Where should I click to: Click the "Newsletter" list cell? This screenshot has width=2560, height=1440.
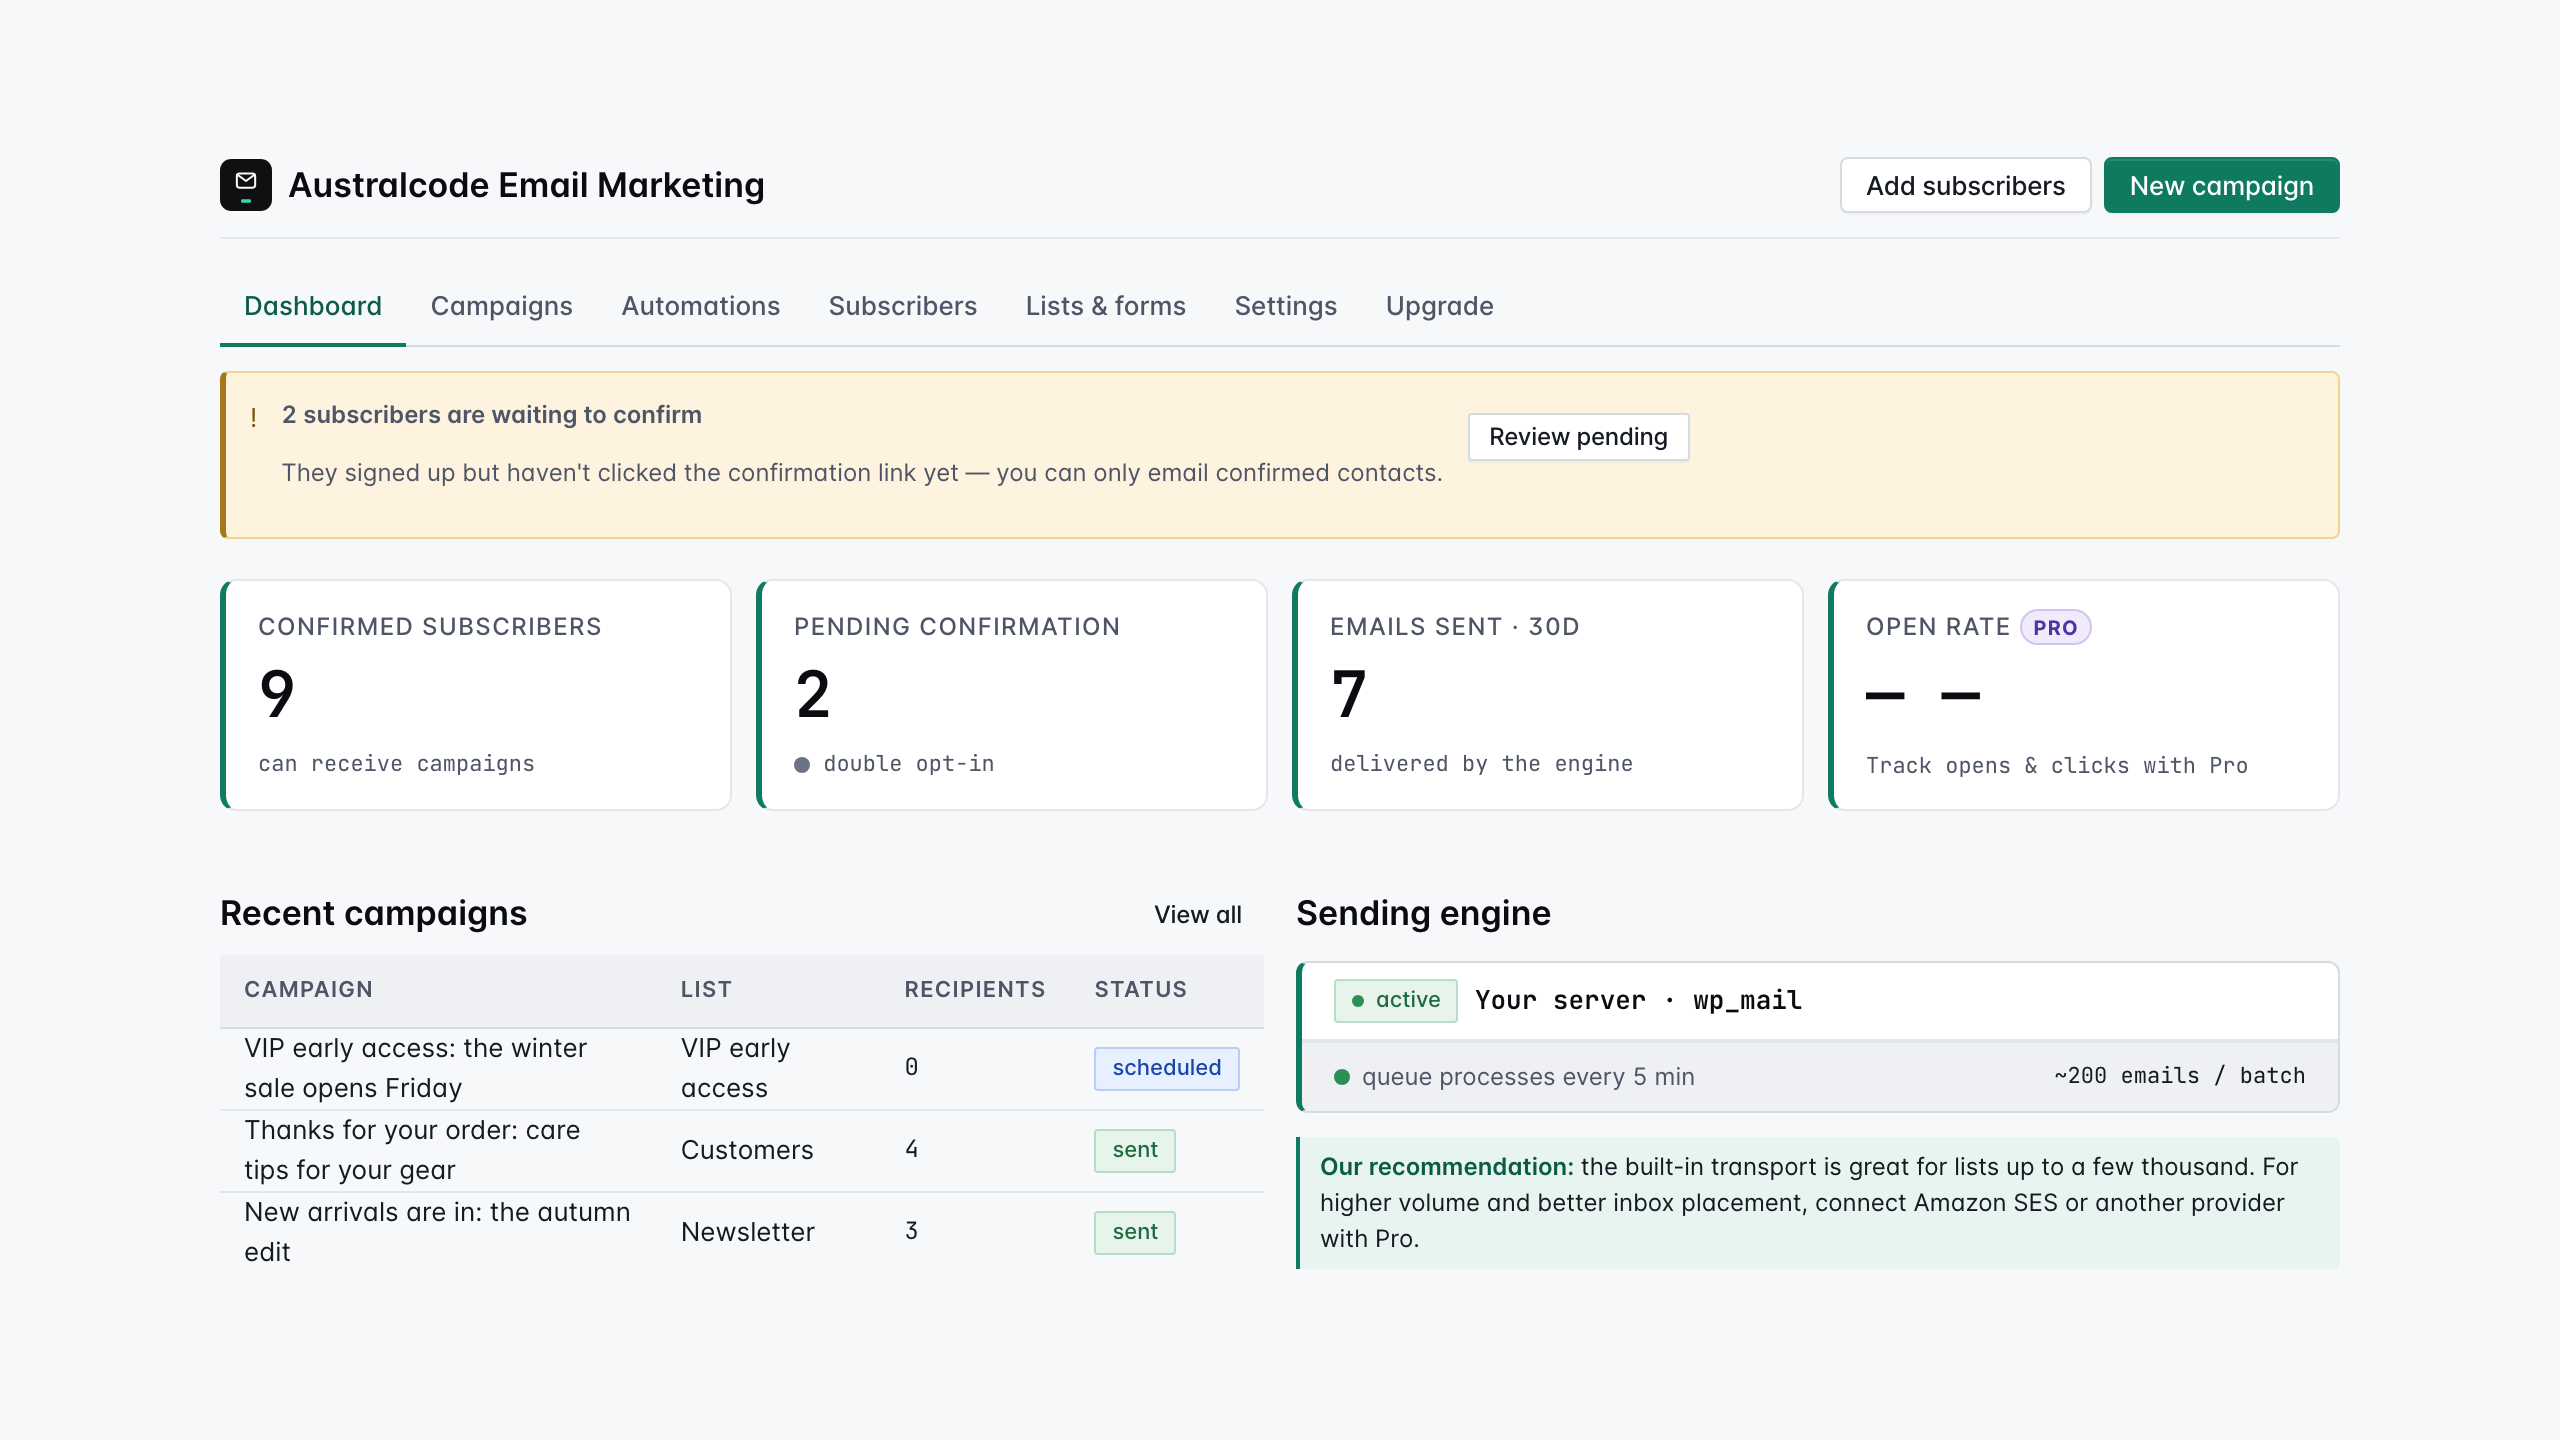tap(748, 1232)
